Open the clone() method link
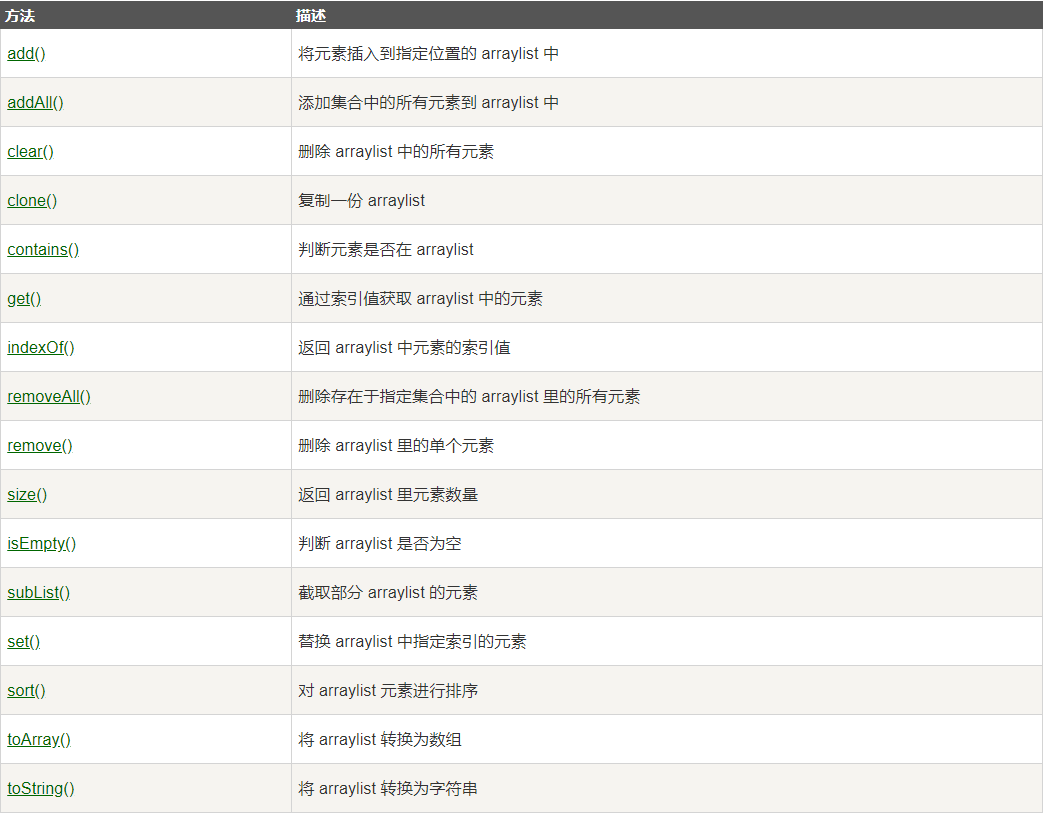 pyautogui.click(x=32, y=200)
